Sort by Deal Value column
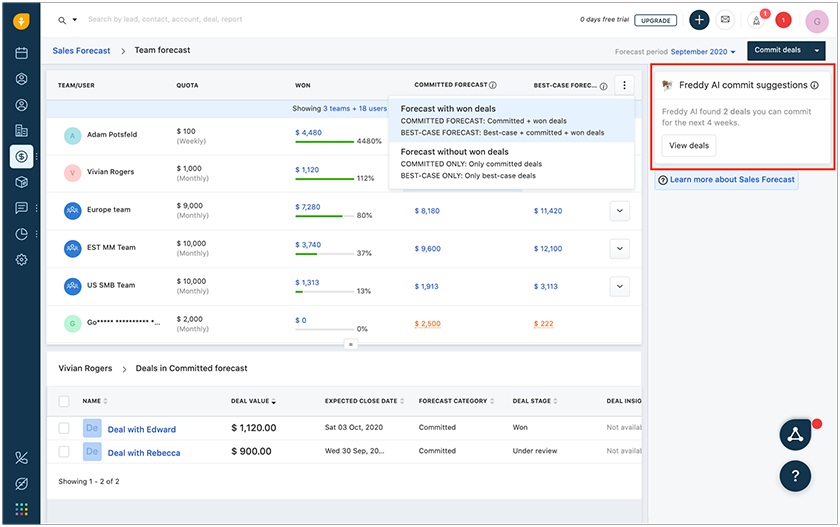This screenshot has width=840, height=527. [x=253, y=401]
